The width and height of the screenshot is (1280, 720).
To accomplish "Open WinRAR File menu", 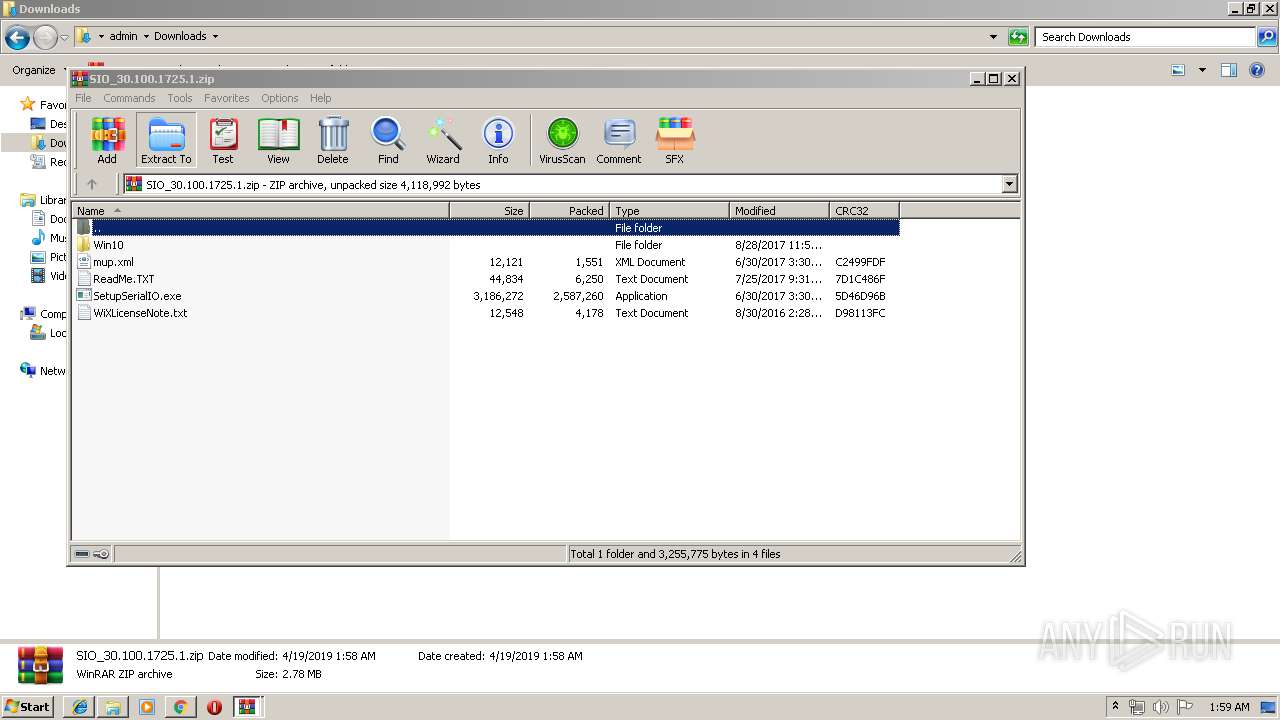I will pos(83,98).
